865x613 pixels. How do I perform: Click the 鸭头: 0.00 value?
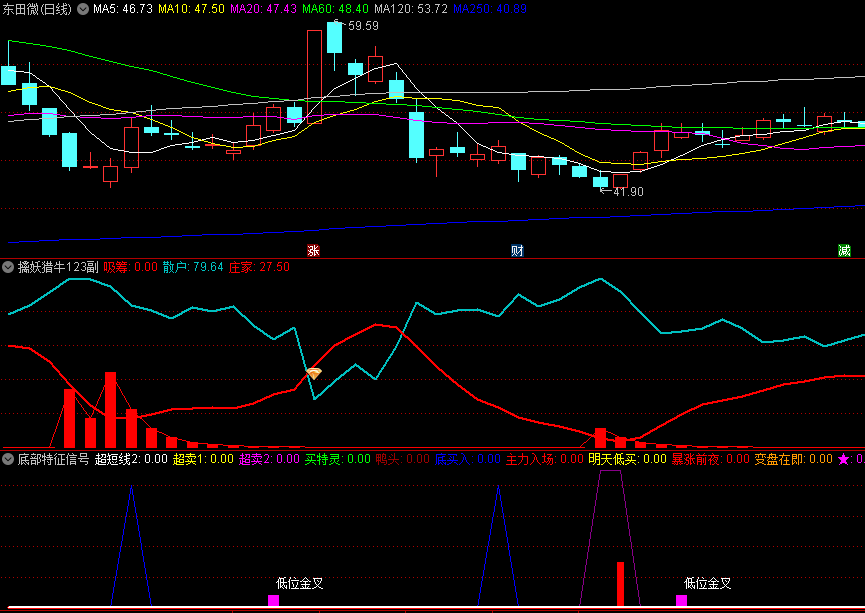tap(403, 459)
